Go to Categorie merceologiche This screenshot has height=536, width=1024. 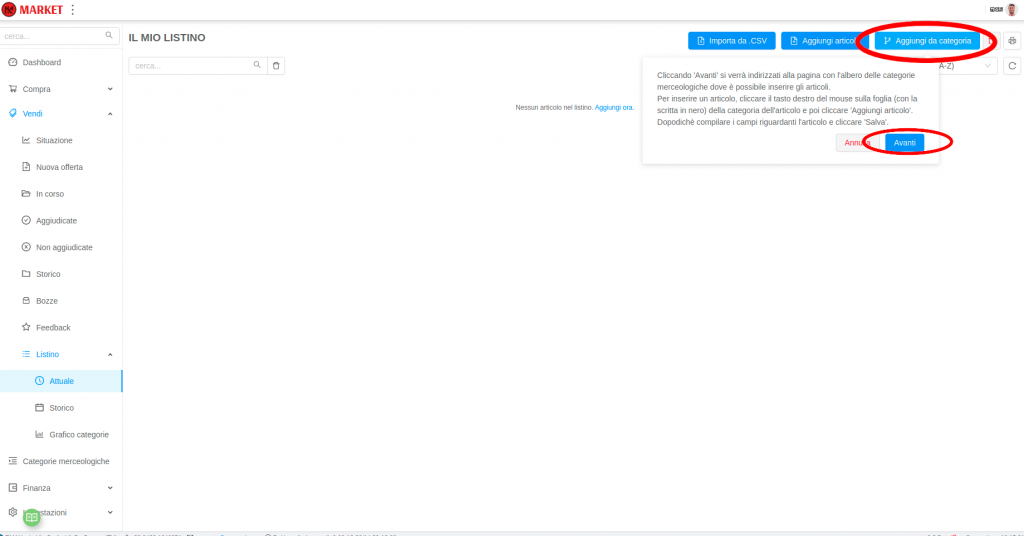[x=65, y=461]
